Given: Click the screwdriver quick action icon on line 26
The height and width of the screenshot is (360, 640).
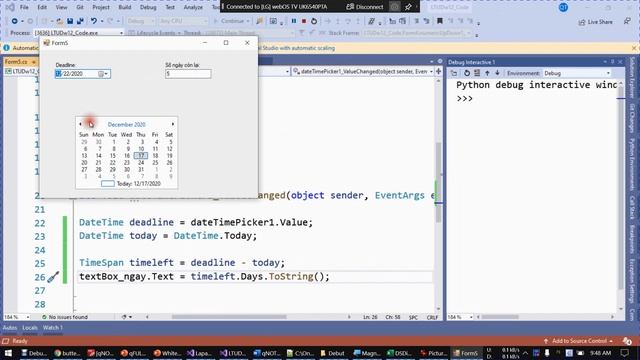Looking at the screenshot, I should point(53,277).
